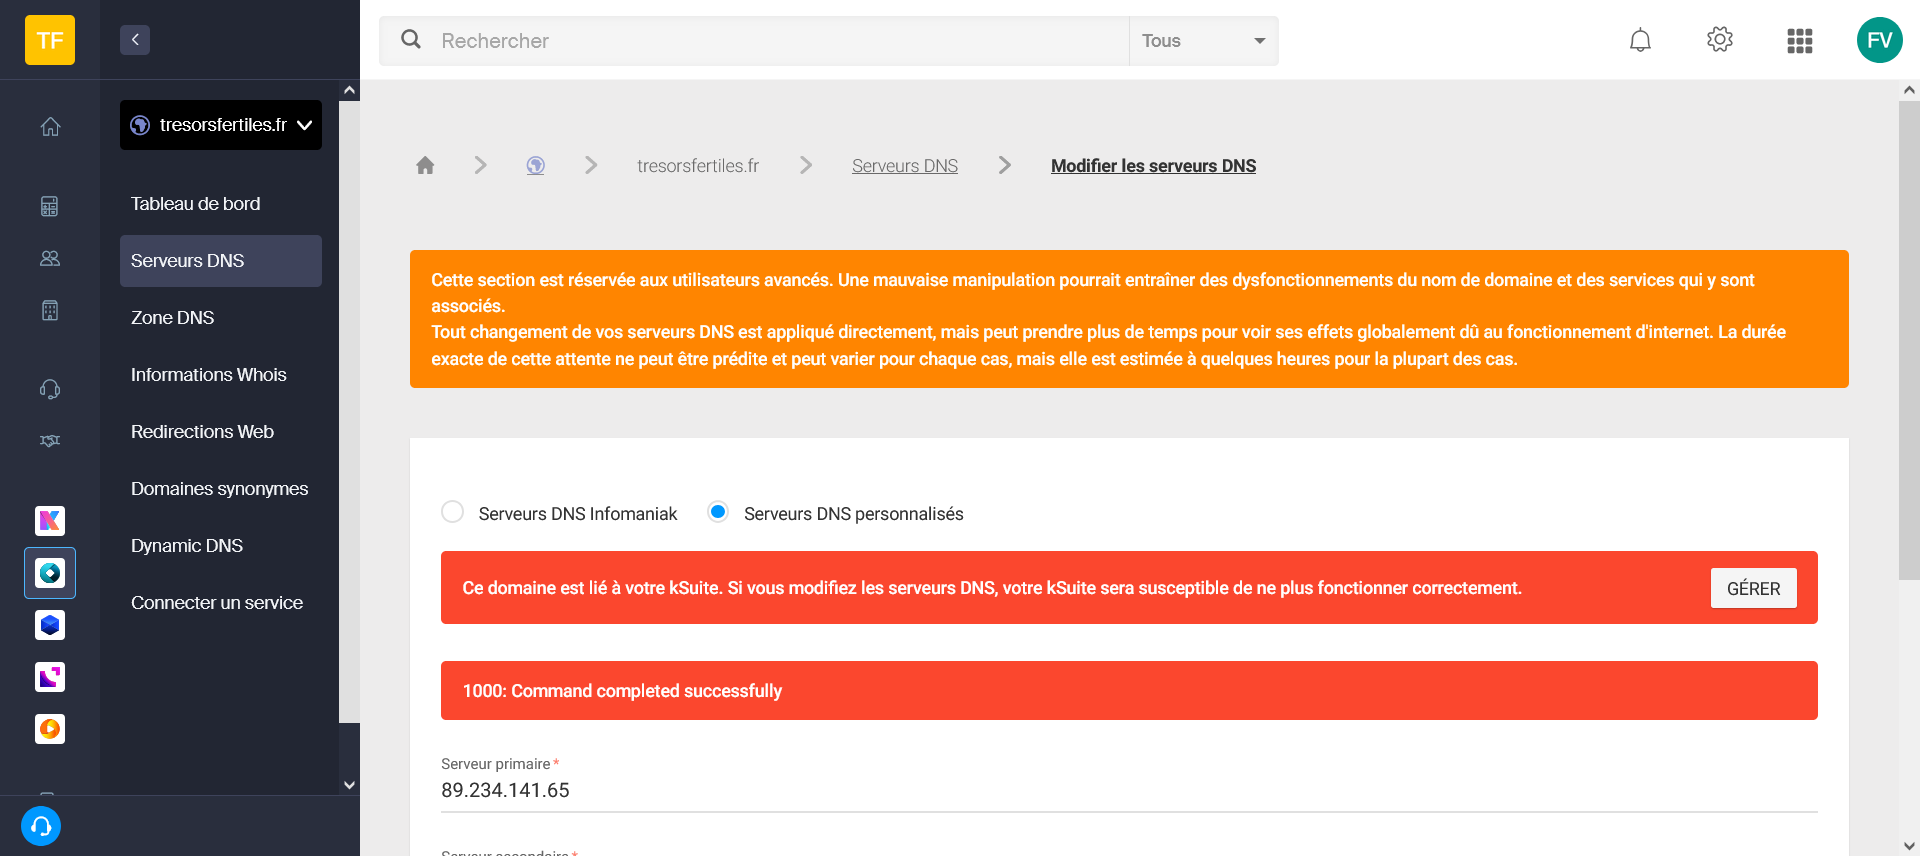Open the tresorsfertiles.fr domain selector
This screenshot has height=856, width=1920.
click(x=221, y=125)
